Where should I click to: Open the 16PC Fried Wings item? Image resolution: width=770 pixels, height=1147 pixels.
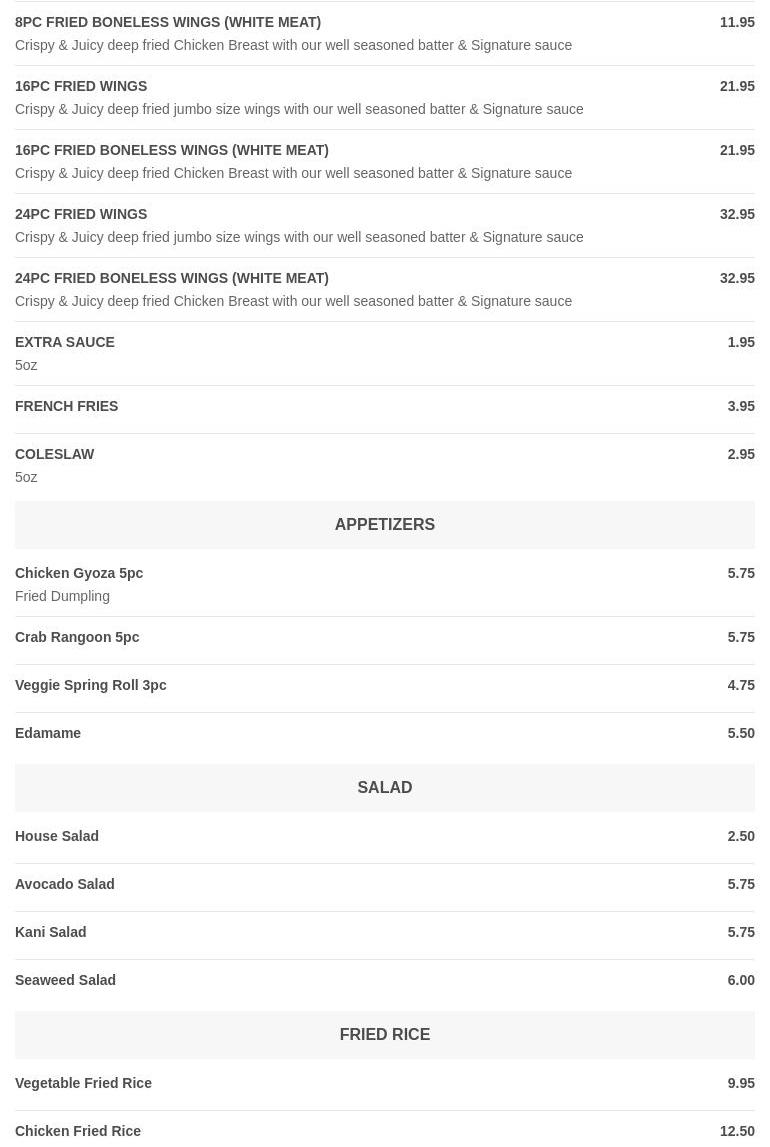(81, 86)
